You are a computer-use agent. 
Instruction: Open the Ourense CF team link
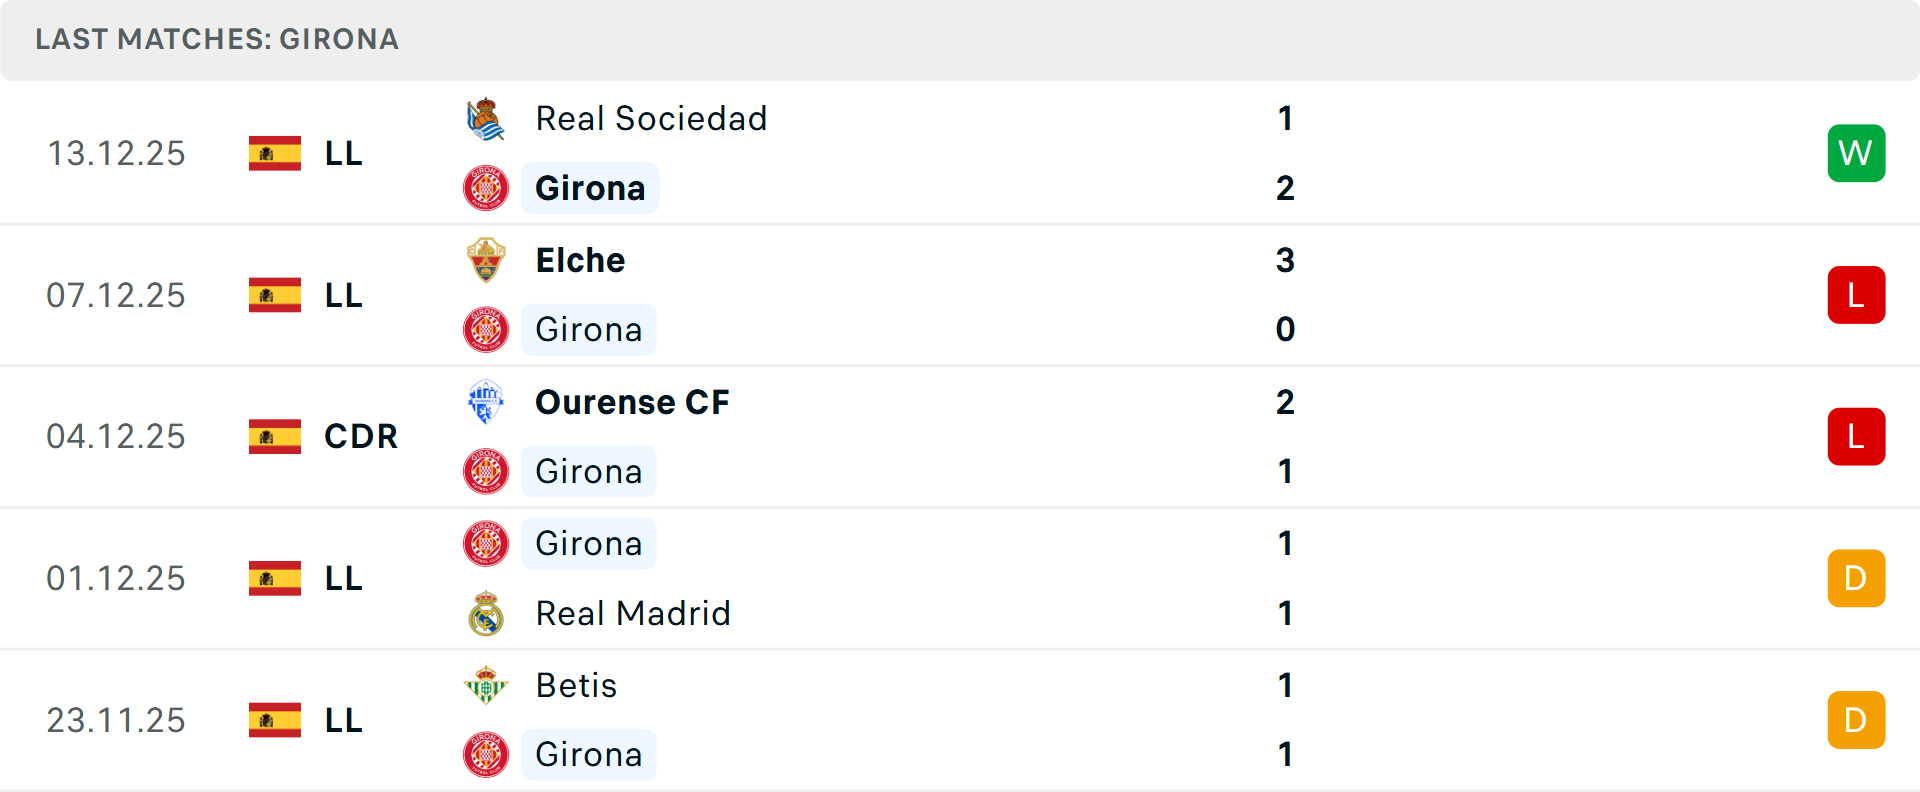(632, 402)
